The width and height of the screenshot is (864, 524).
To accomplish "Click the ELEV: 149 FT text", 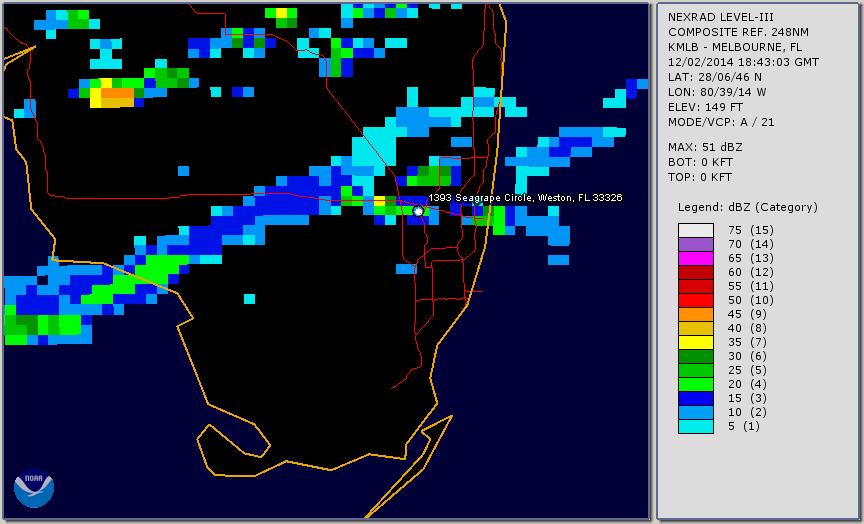I will (705, 107).
